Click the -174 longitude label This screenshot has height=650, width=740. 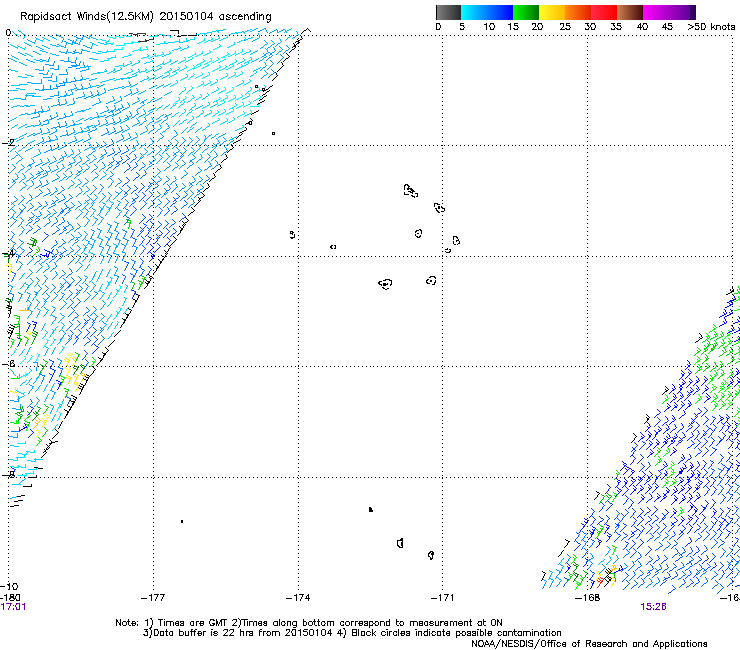coord(298,598)
